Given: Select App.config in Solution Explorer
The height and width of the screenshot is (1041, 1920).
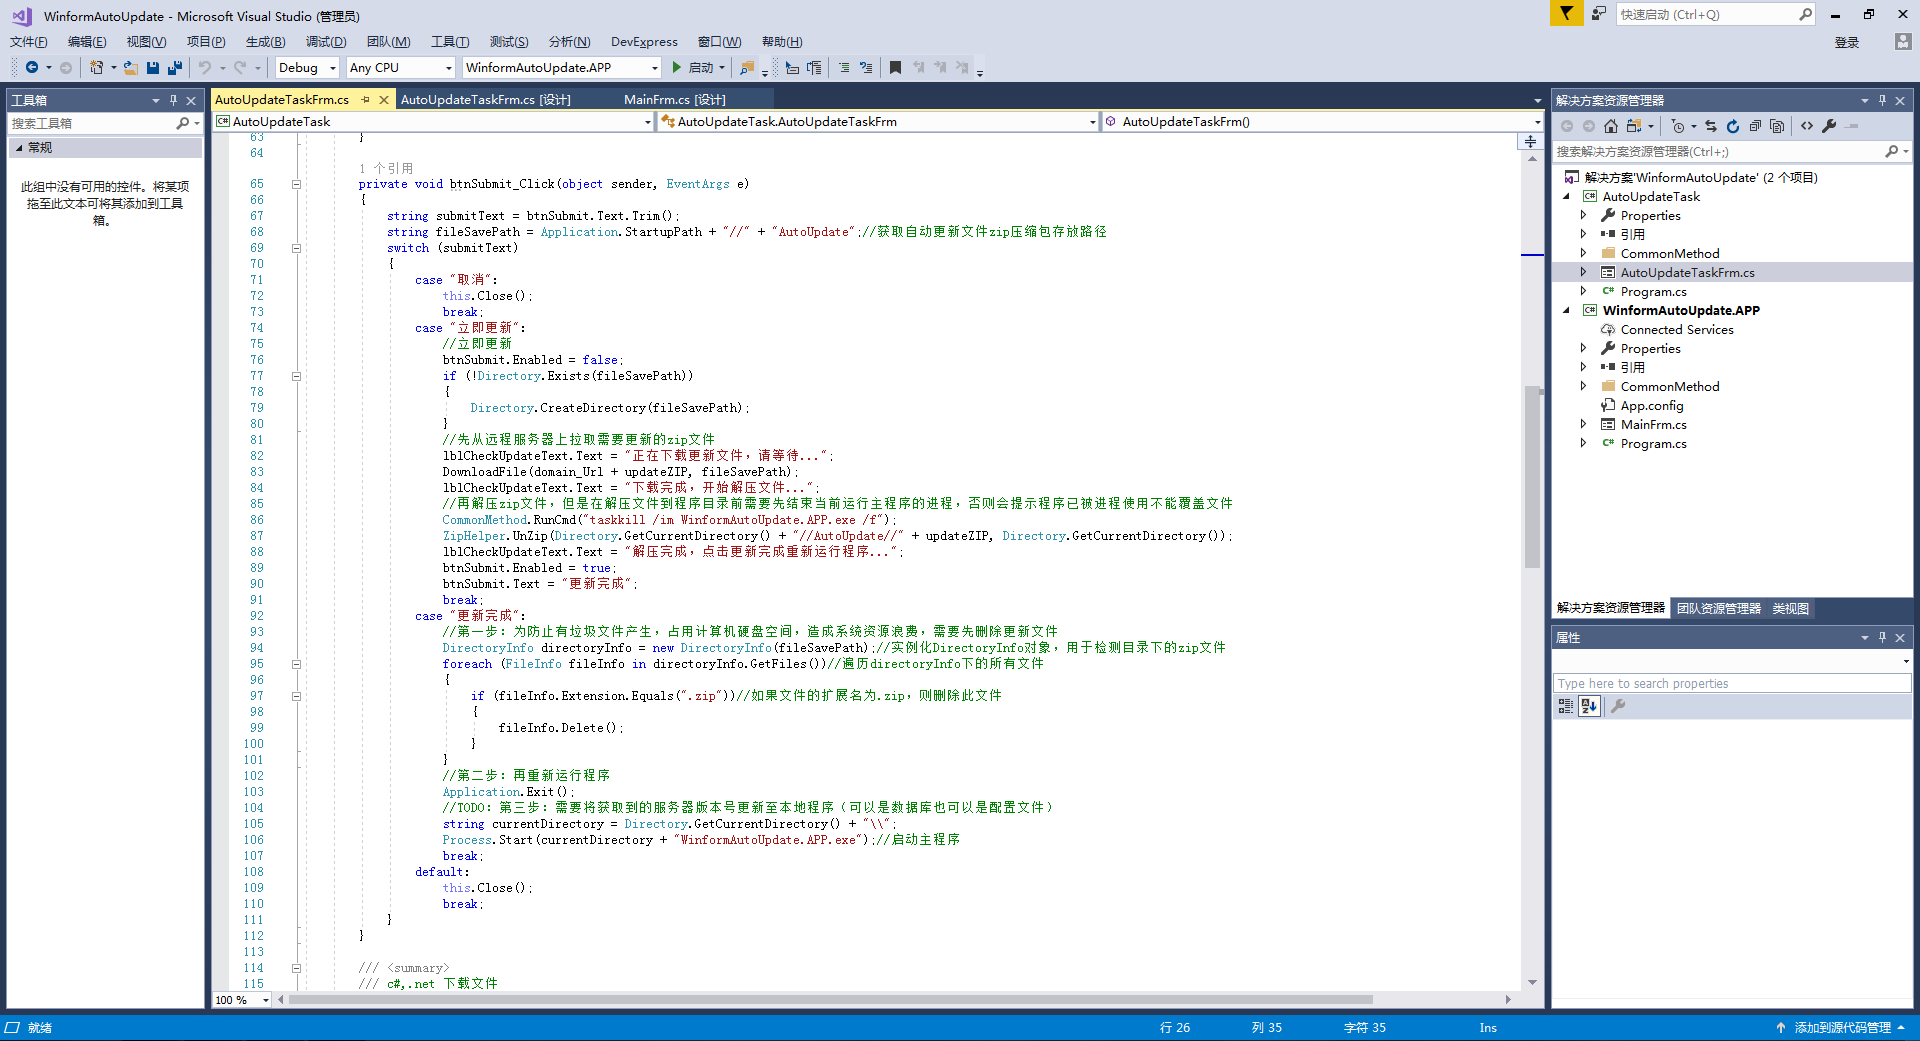Looking at the screenshot, I should pos(1651,405).
